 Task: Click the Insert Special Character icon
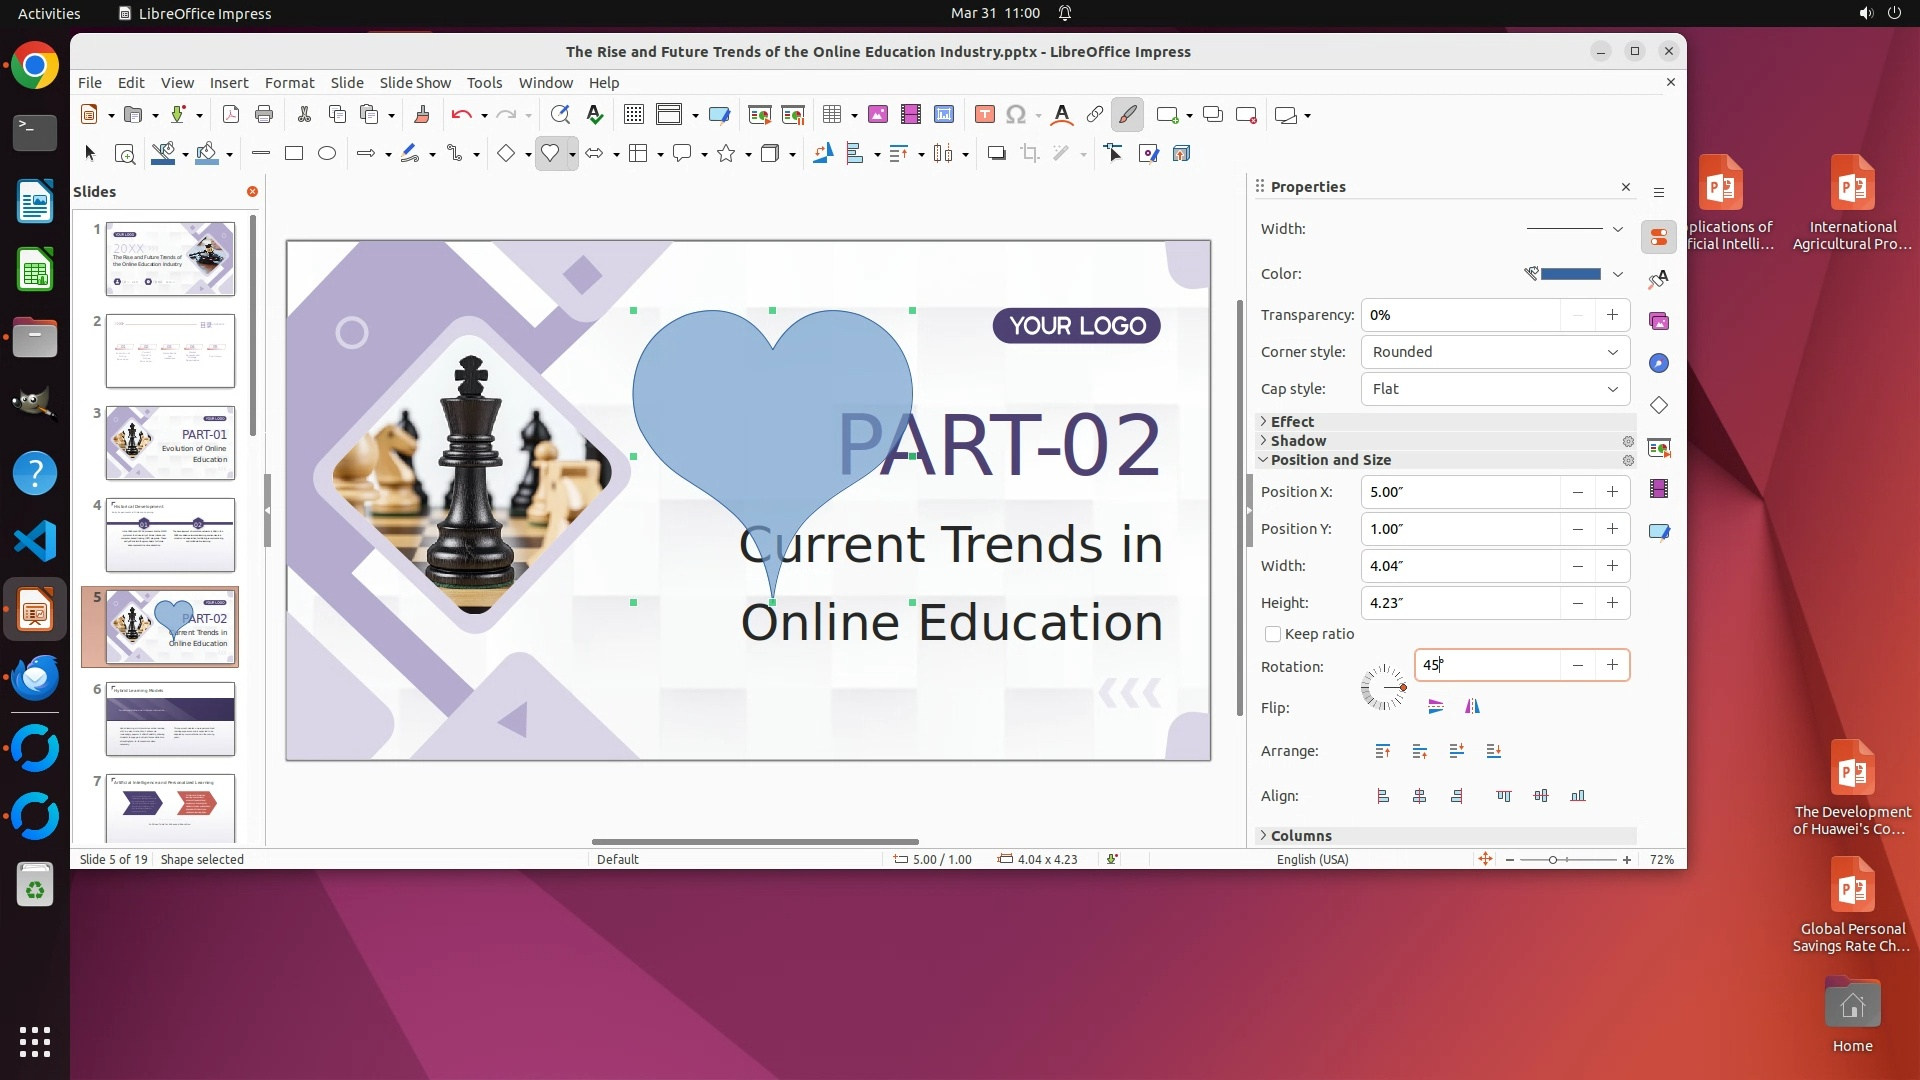(x=1016, y=115)
